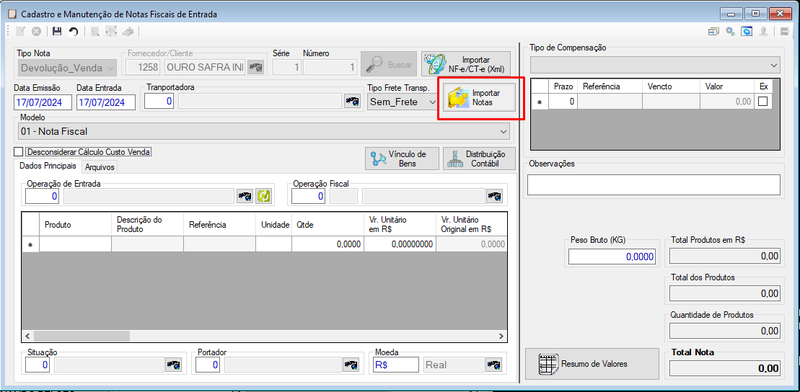The width and height of the screenshot is (800, 392).
Task: Click Referência column header in products grid
Action: (x=219, y=225)
